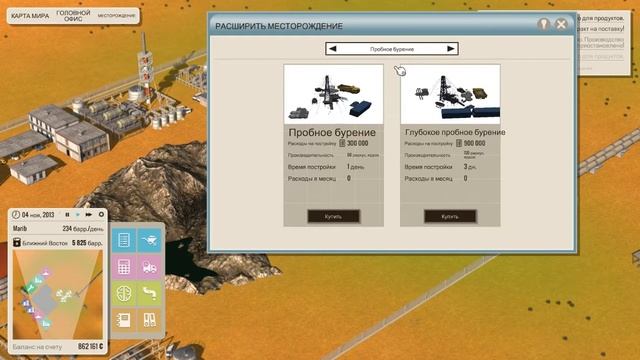
Task: Switch to the МЕСТОРОЖДЕНИЕ tab
Action: pyautogui.click(x=116, y=16)
